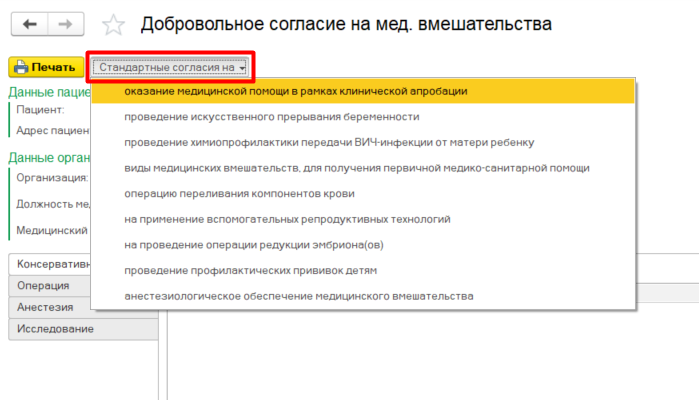Open the Консервативн... tab
The image size is (699, 400).
tap(50, 264)
